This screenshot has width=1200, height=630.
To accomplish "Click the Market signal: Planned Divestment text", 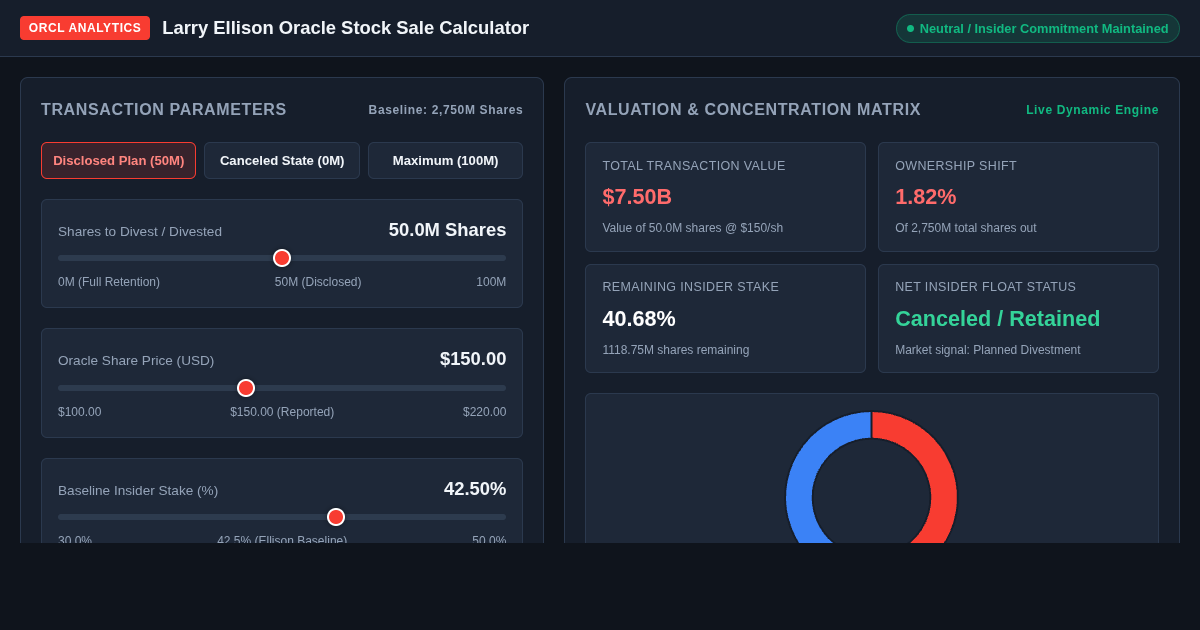I will click(x=988, y=350).
